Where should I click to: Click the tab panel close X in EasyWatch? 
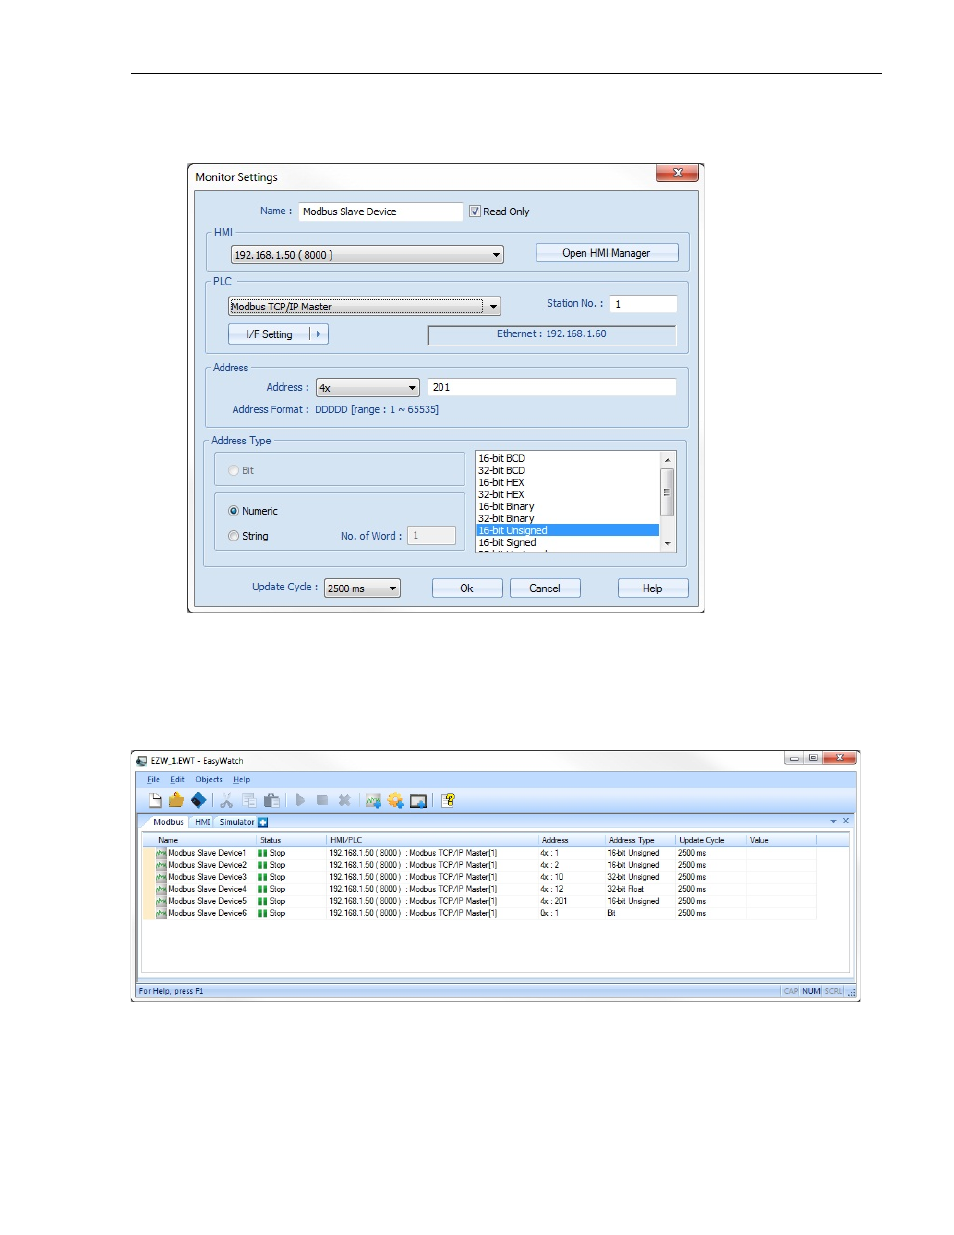tap(846, 821)
